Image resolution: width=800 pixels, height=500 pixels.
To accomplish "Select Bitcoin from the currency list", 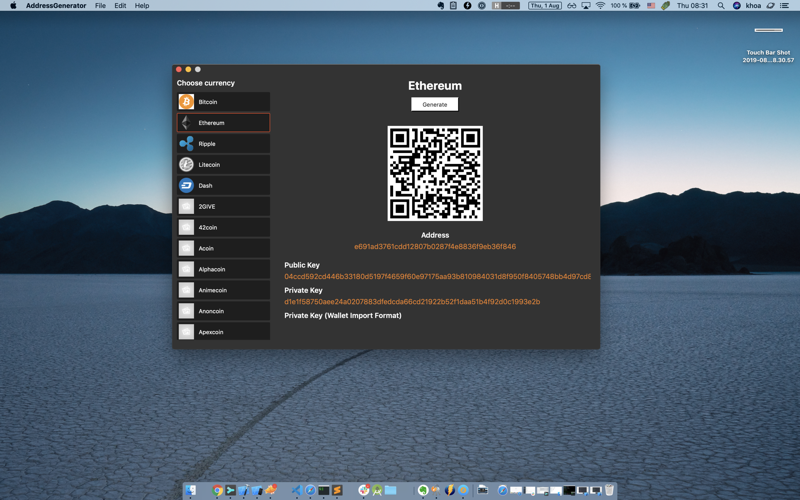I will coord(223,102).
